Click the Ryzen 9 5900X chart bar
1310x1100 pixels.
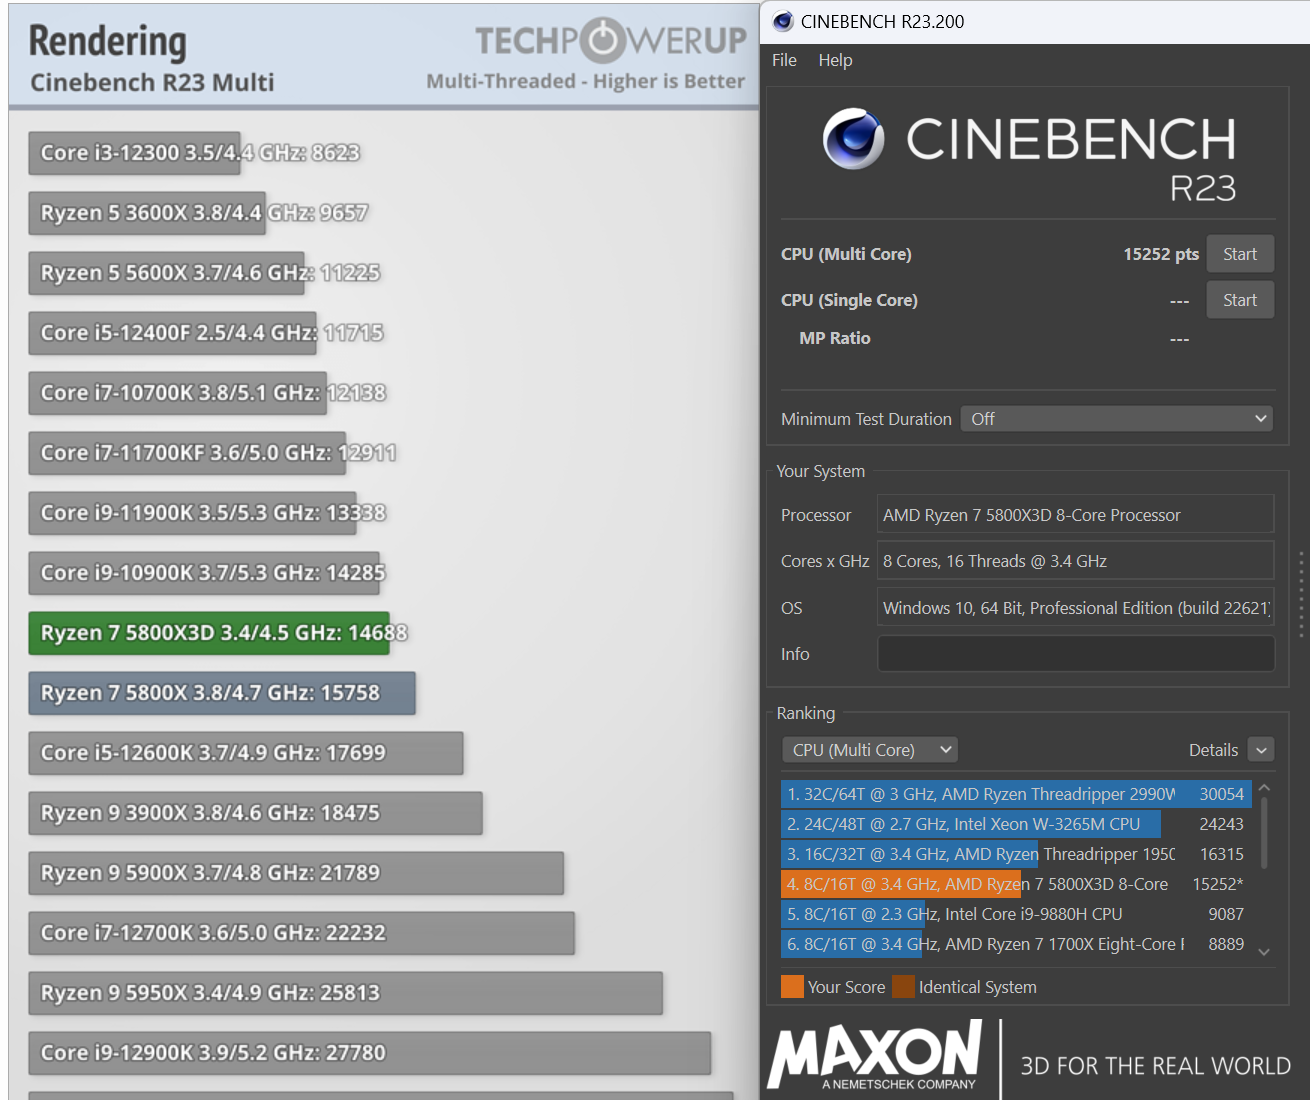296,873
